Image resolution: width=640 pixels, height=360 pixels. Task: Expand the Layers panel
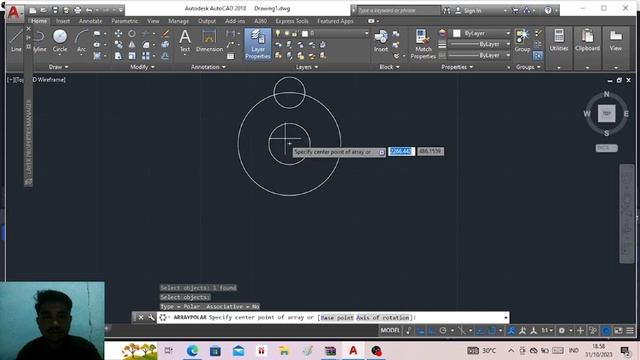coord(307,67)
